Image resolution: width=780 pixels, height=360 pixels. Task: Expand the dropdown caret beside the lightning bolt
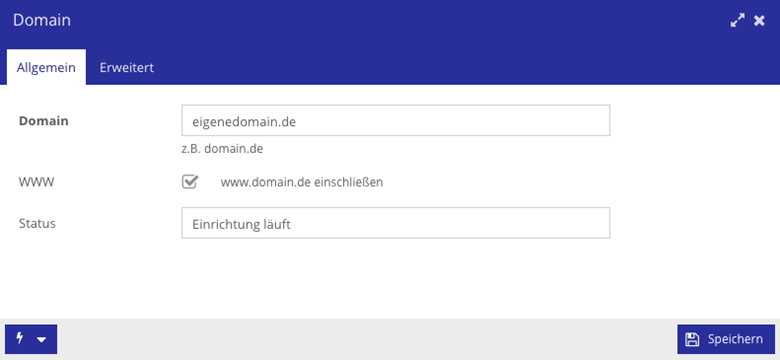(42, 340)
